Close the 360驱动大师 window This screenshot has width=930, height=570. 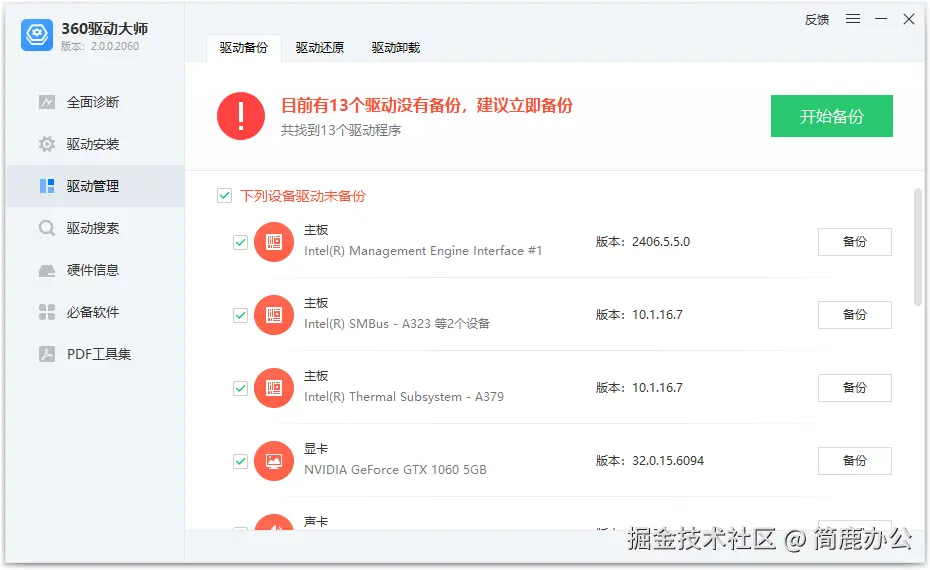909,19
